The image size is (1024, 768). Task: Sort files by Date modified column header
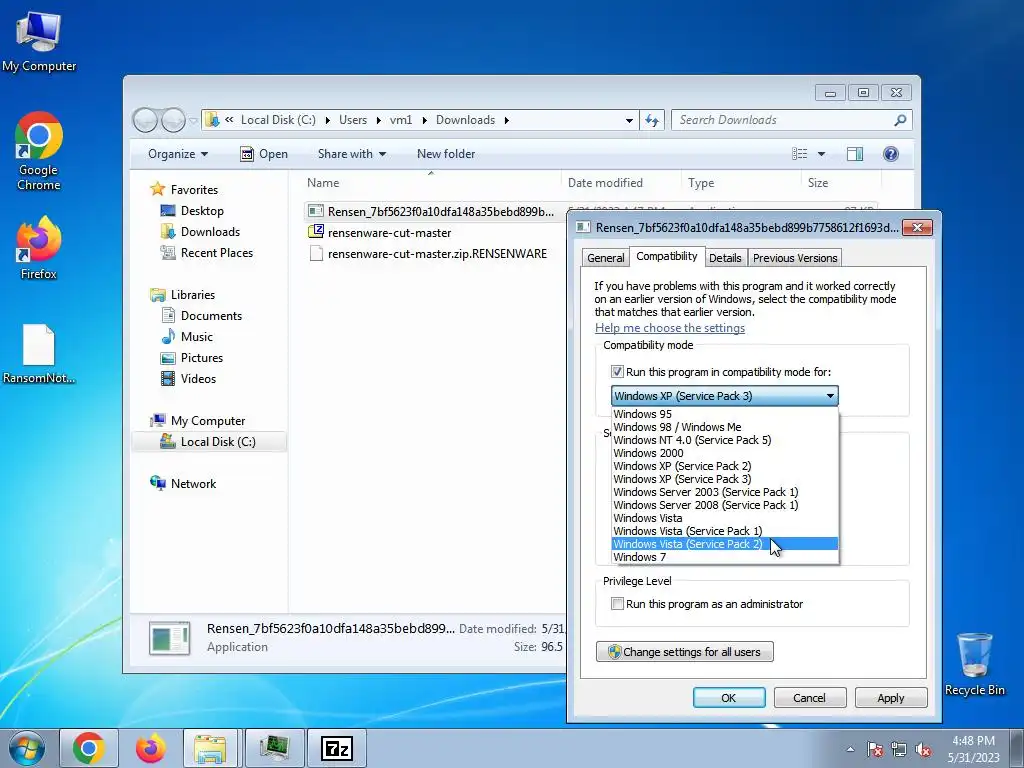tap(620, 183)
